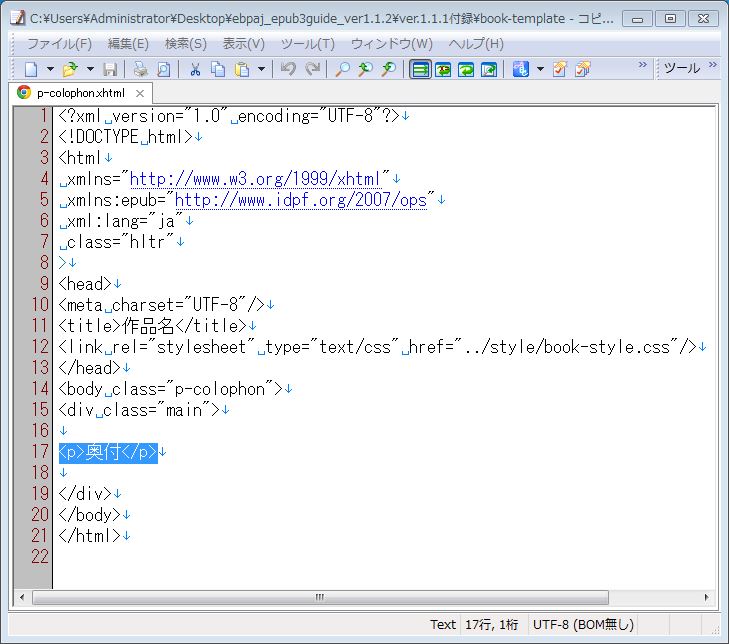Maximize the editor window

coord(670,19)
